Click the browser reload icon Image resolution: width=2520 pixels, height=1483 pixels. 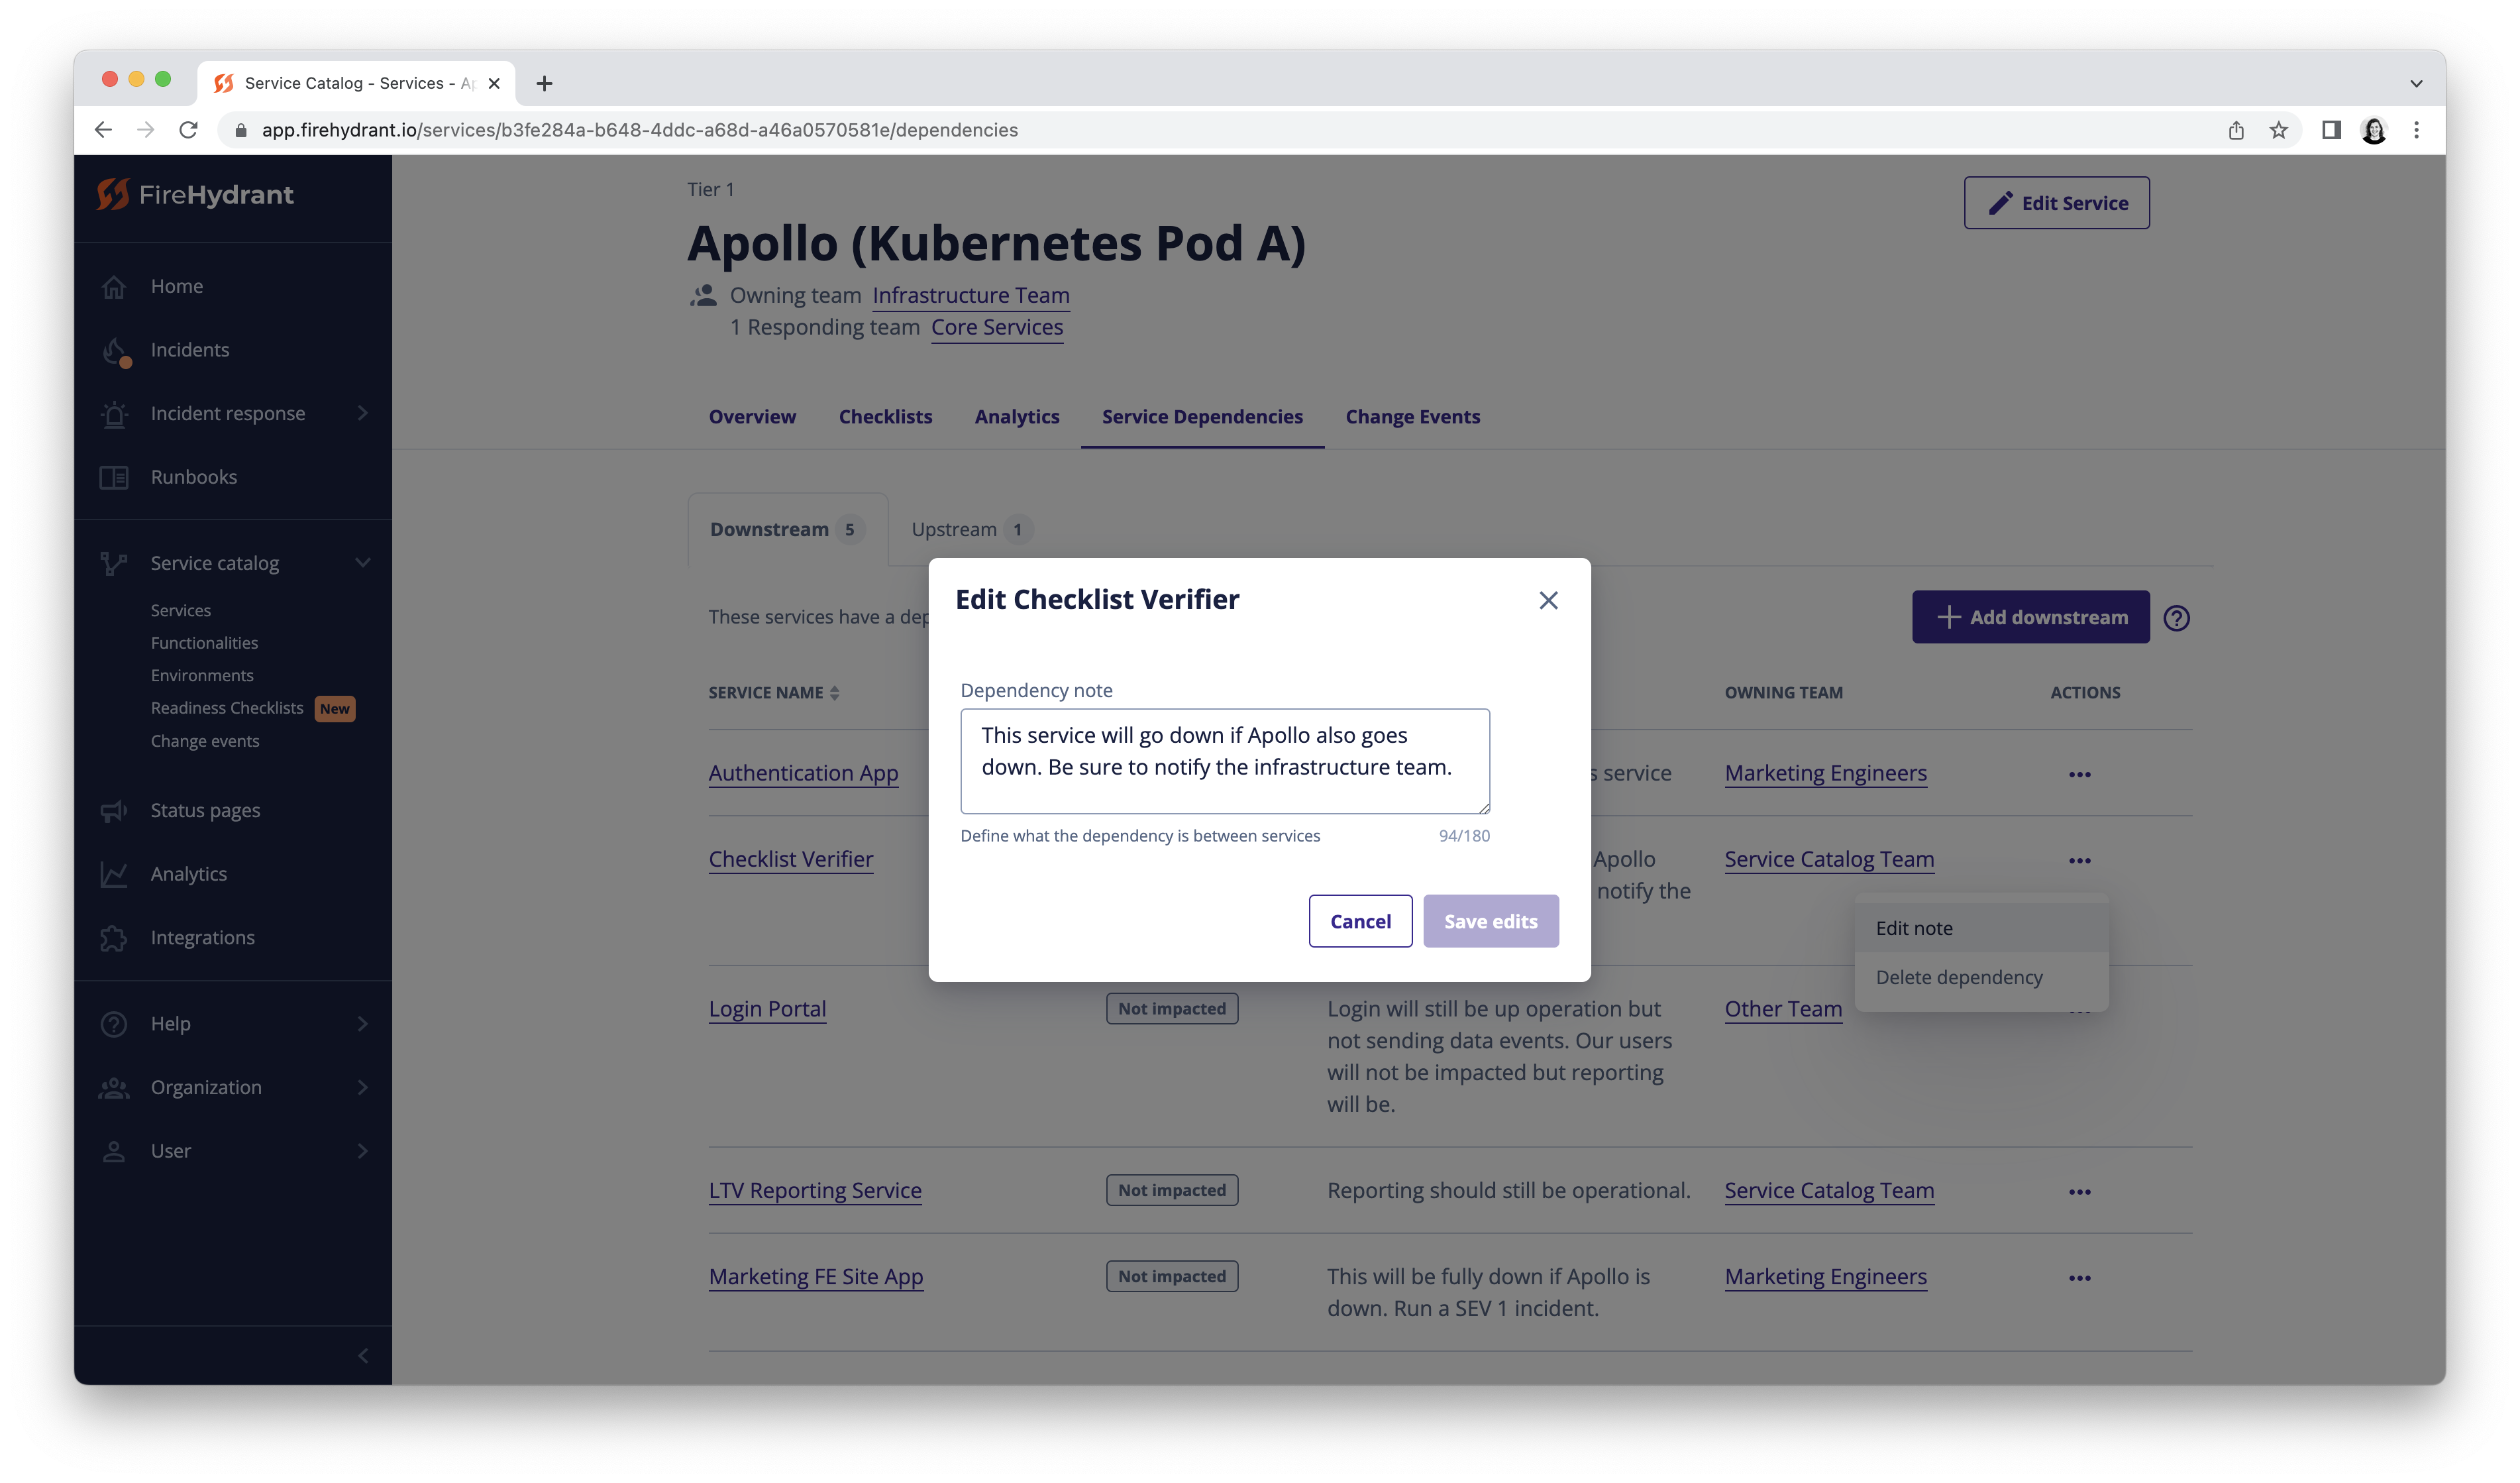click(x=188, y=130)
